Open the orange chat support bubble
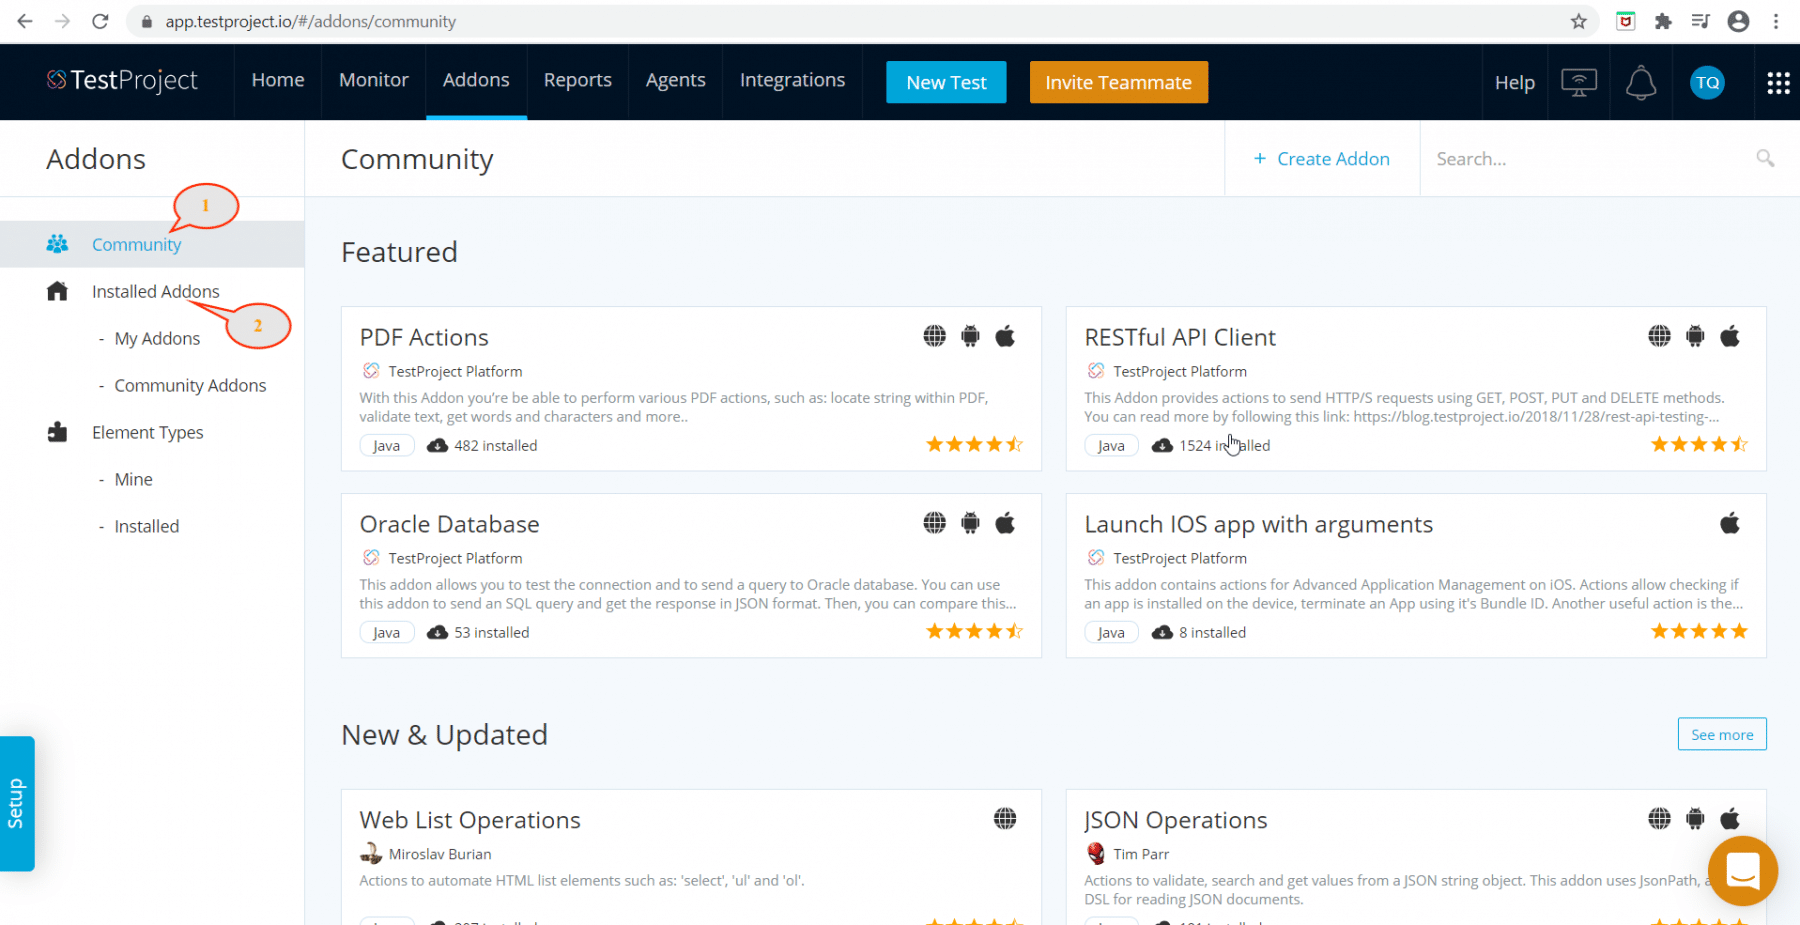 (x=1742, y=871)
